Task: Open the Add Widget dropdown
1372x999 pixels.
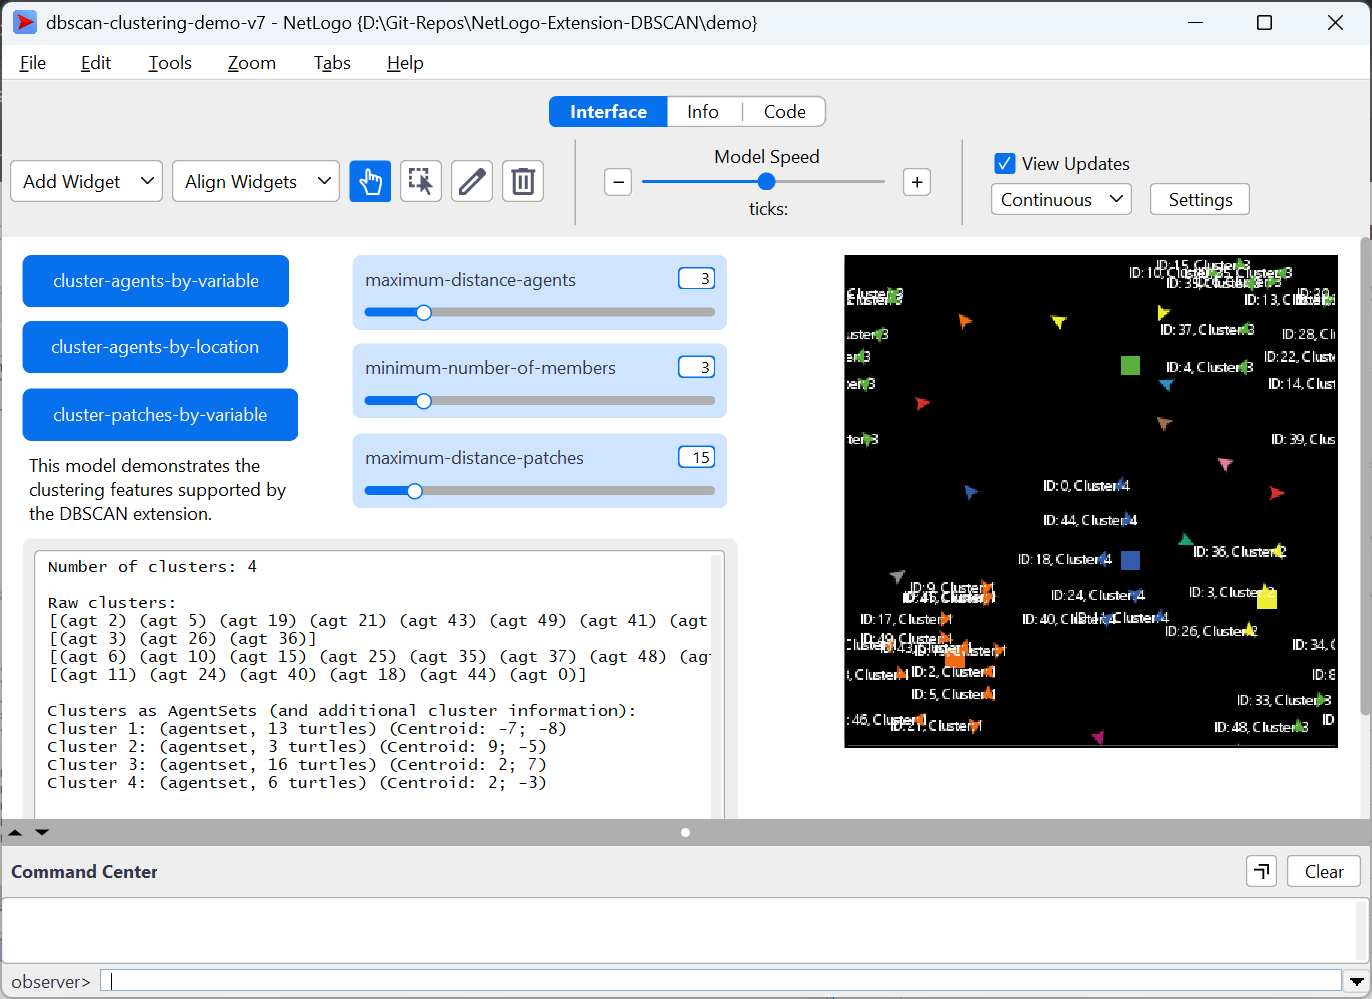Action: [x=86, y=181]
